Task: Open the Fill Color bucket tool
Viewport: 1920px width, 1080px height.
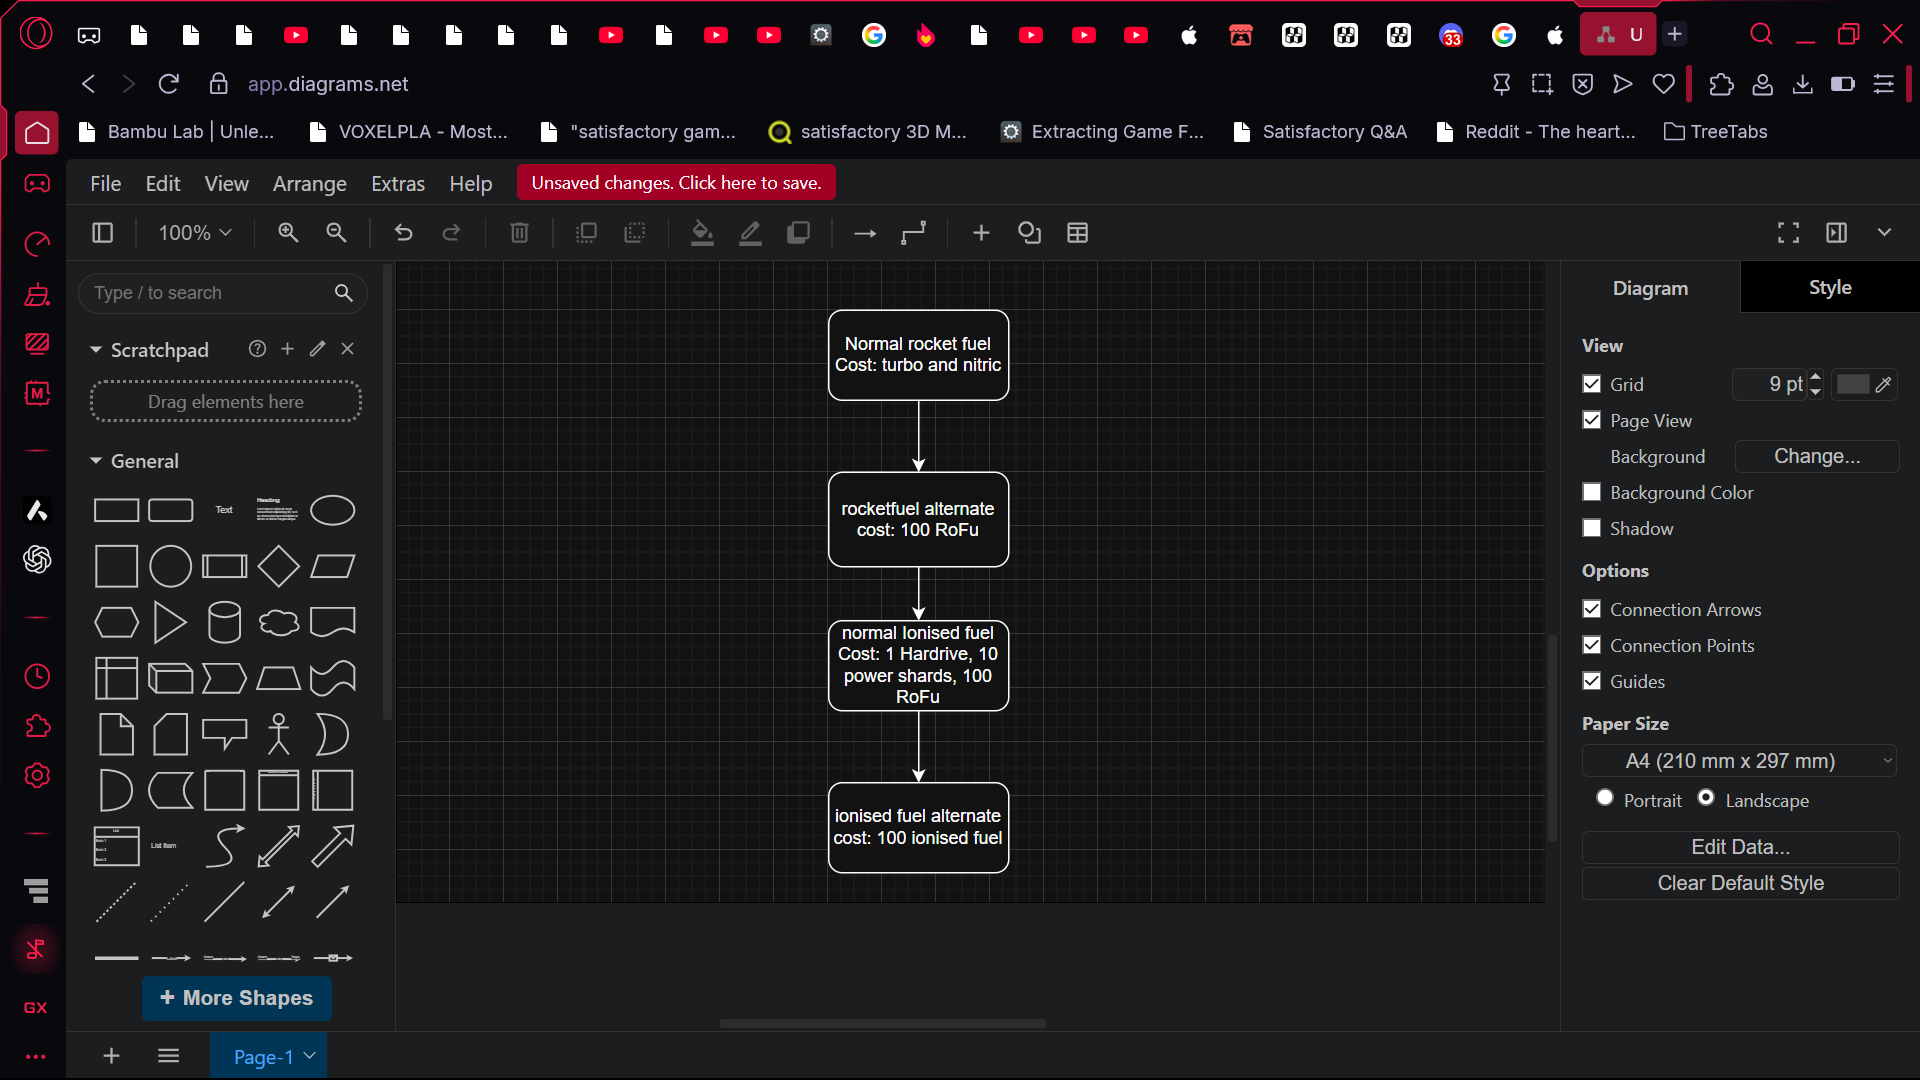Action: click(x=702, y=233)
